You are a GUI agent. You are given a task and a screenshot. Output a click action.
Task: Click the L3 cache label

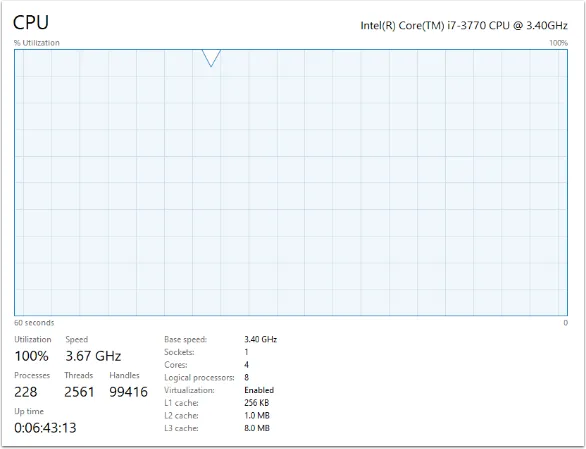pos(181,428)
